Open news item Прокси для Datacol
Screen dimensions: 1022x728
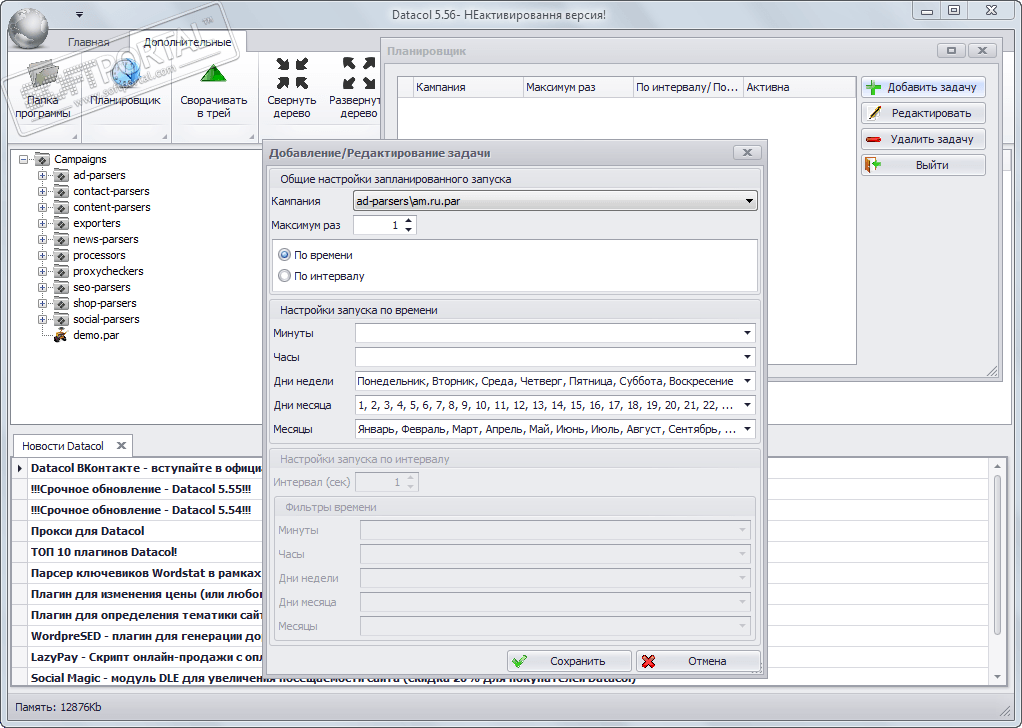point(87,531)
